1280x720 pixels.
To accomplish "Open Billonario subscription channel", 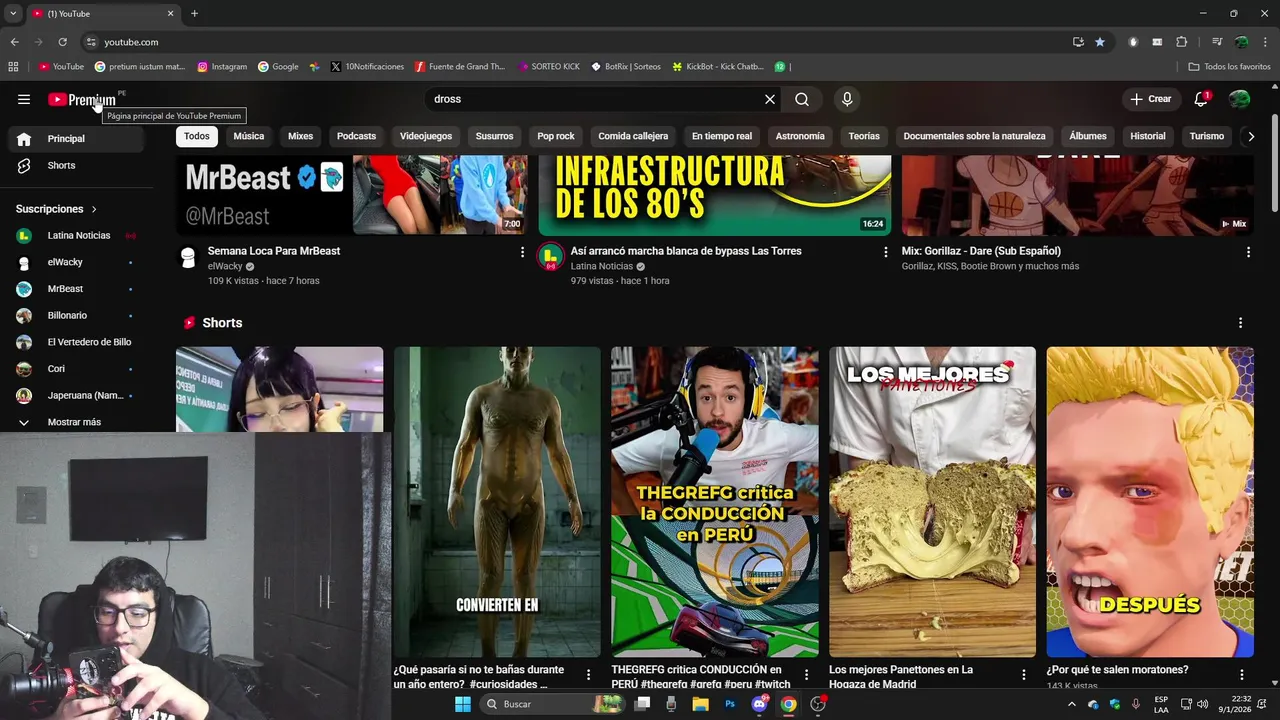I will point(76,315).
